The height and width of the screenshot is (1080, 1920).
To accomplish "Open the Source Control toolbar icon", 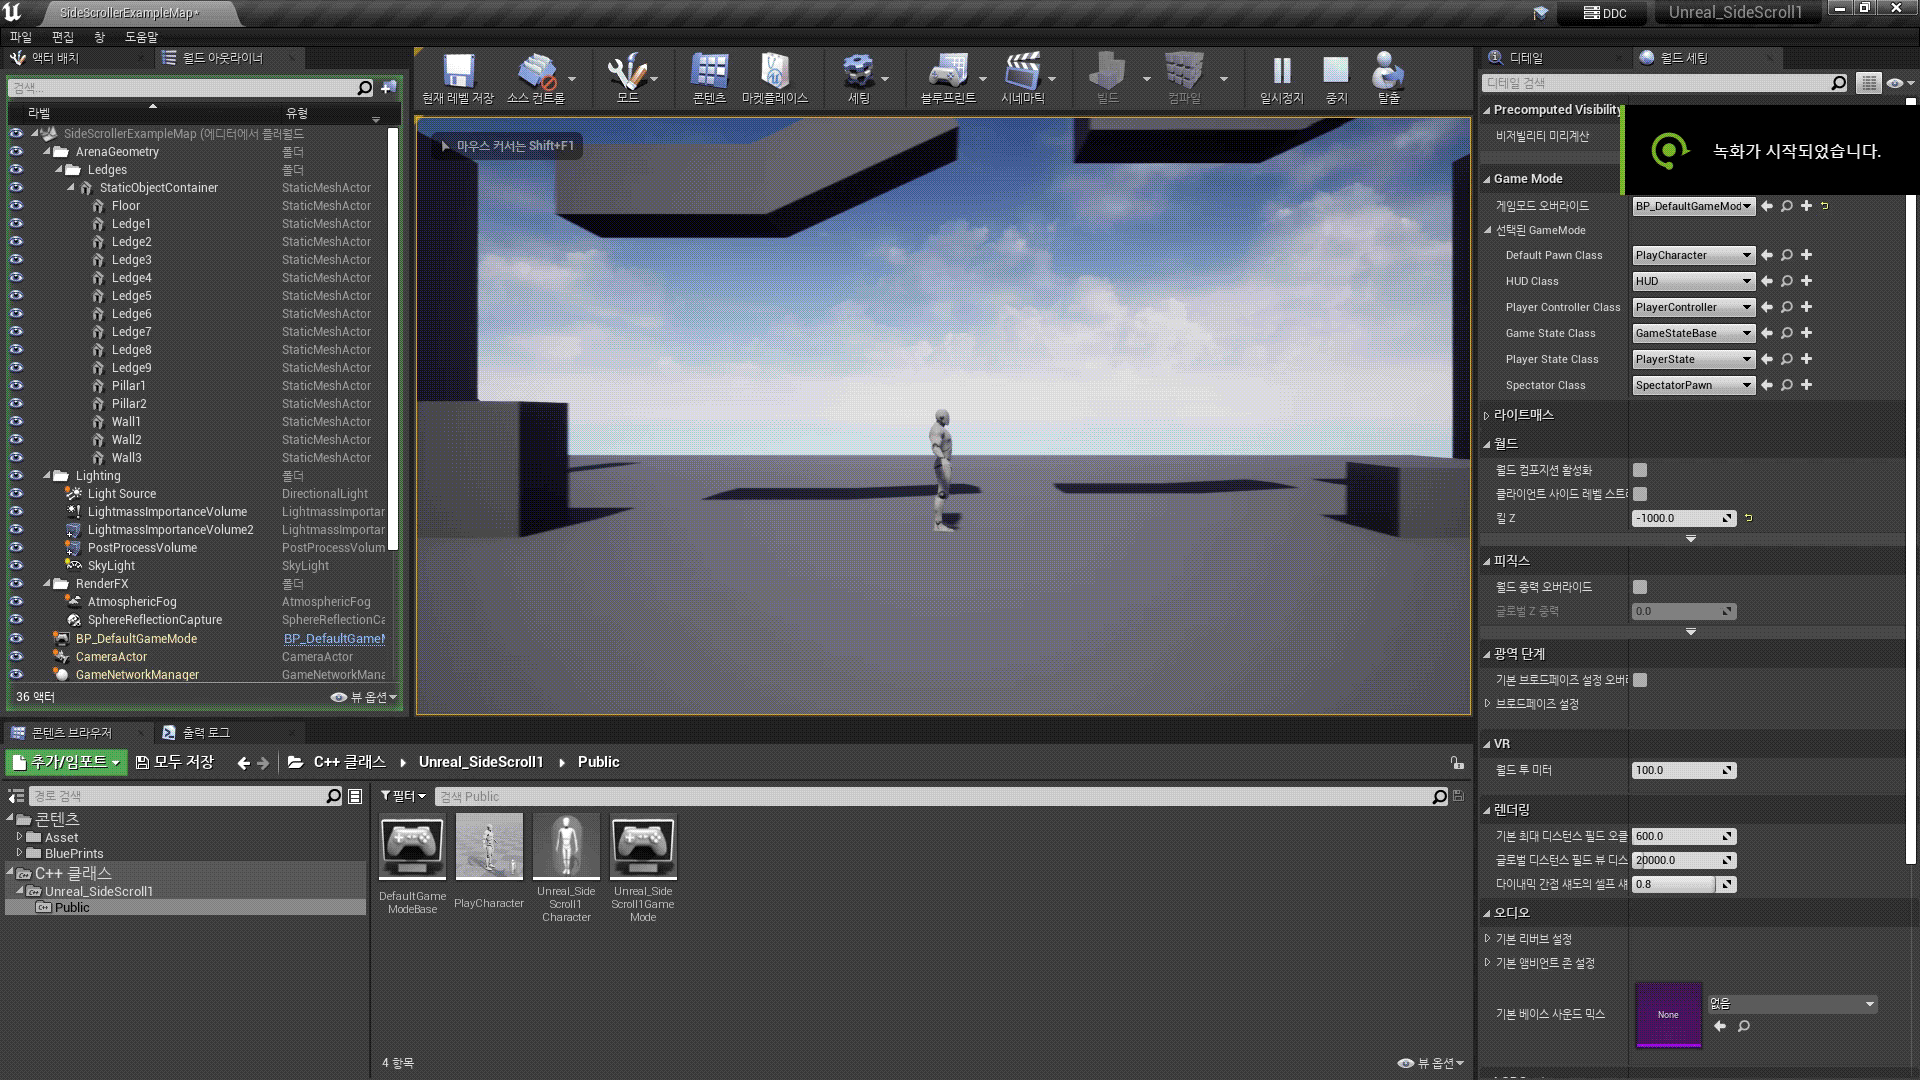I will pyautogui.click(x=536, y=72).
